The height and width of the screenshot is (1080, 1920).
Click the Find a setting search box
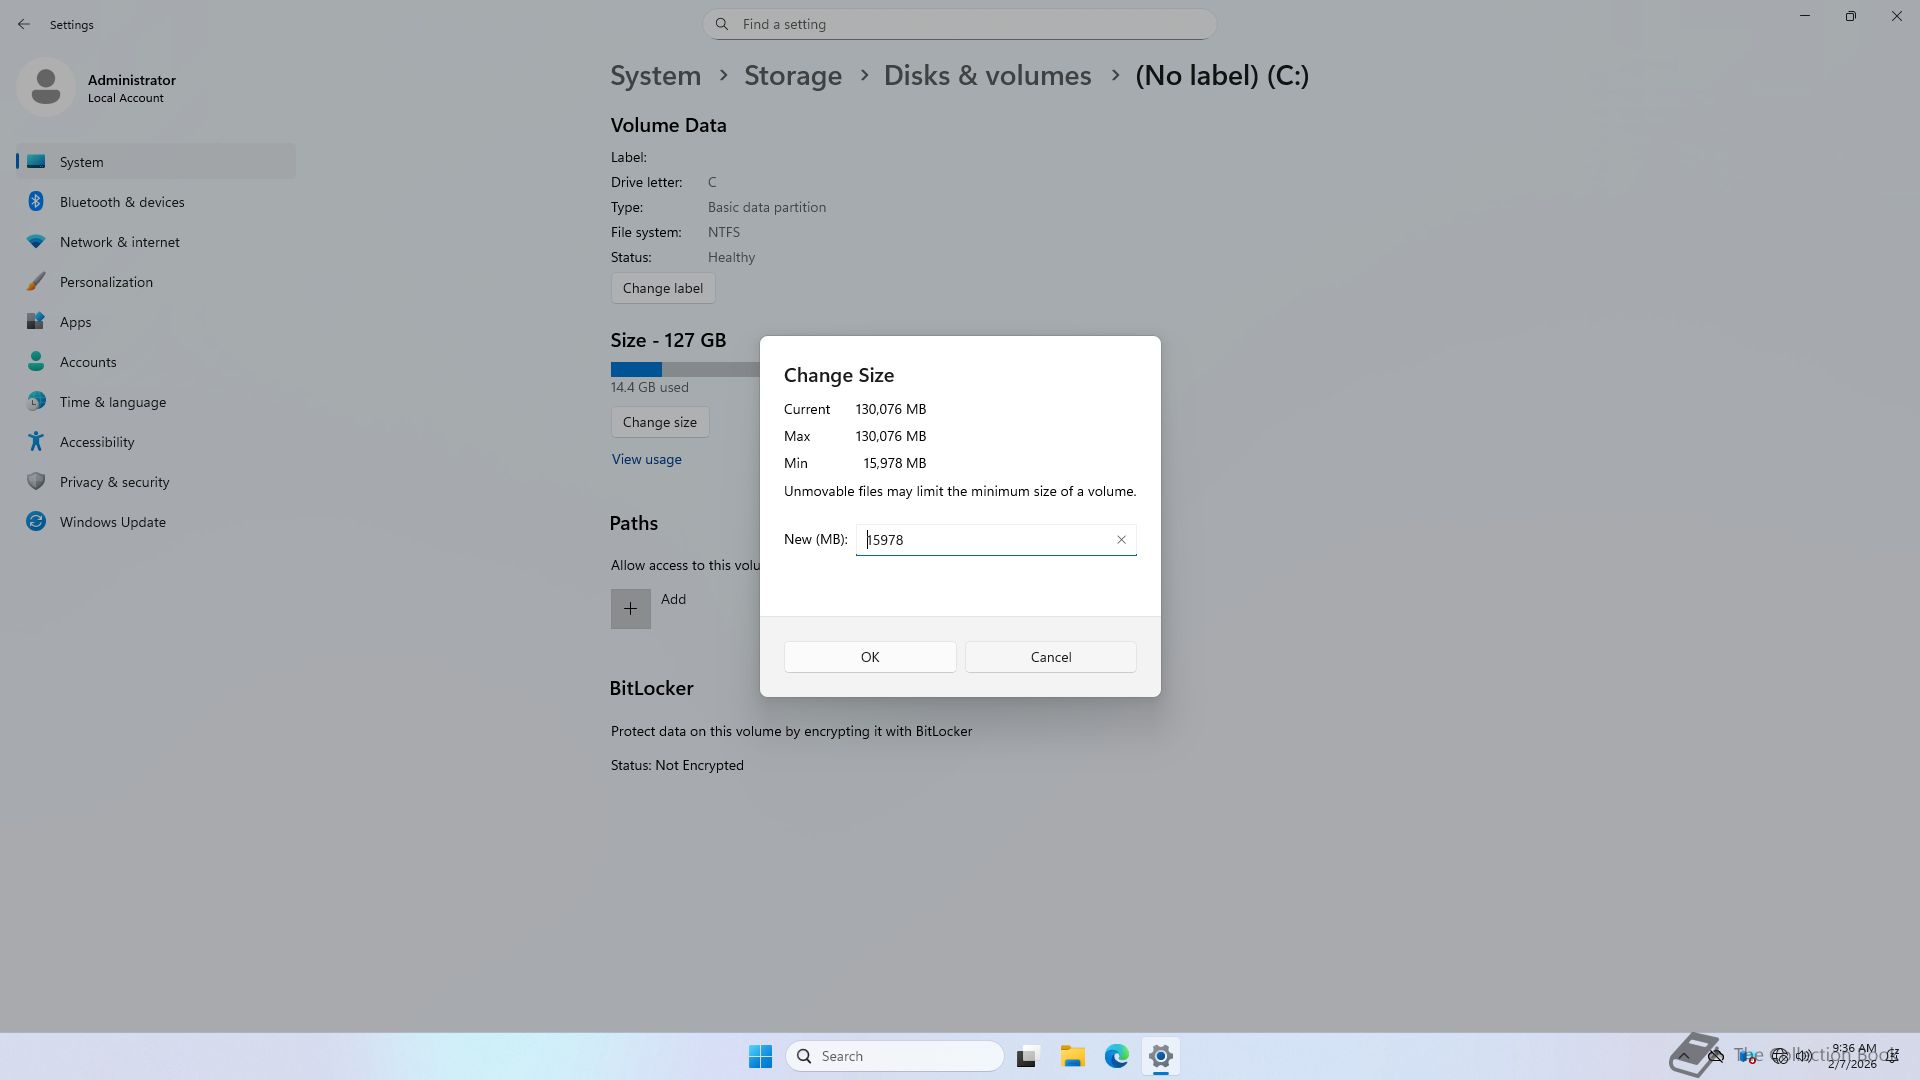pyautogui.click(x=960, y=24)
